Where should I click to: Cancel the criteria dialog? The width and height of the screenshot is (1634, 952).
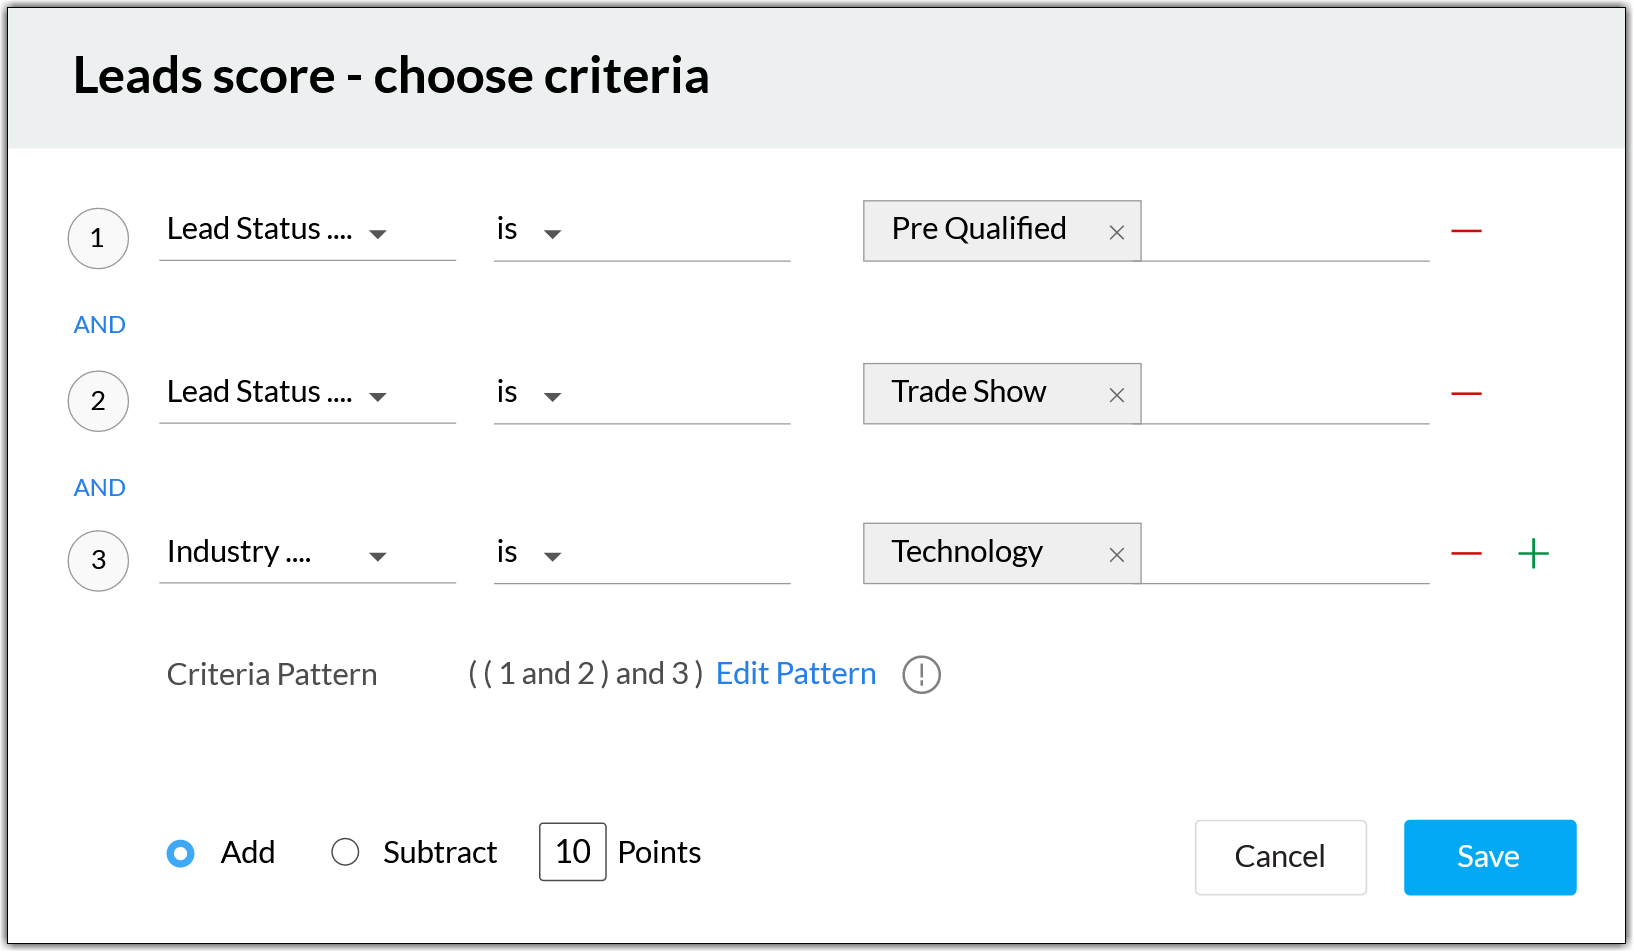click(1280, 857)
